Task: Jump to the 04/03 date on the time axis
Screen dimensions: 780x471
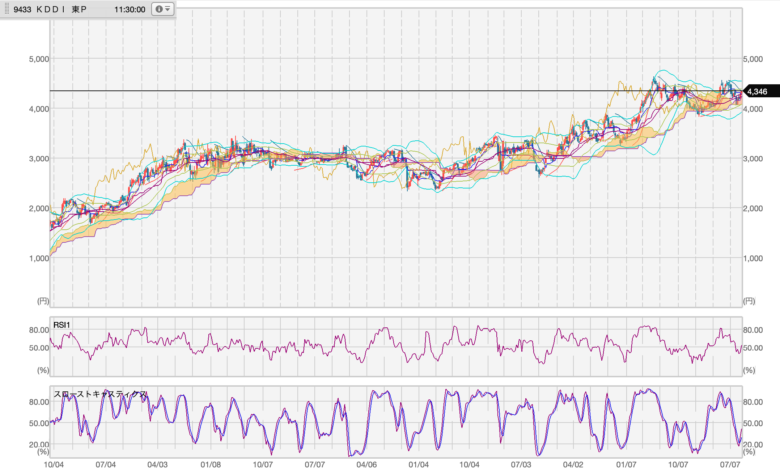Action: coord(157,464)
